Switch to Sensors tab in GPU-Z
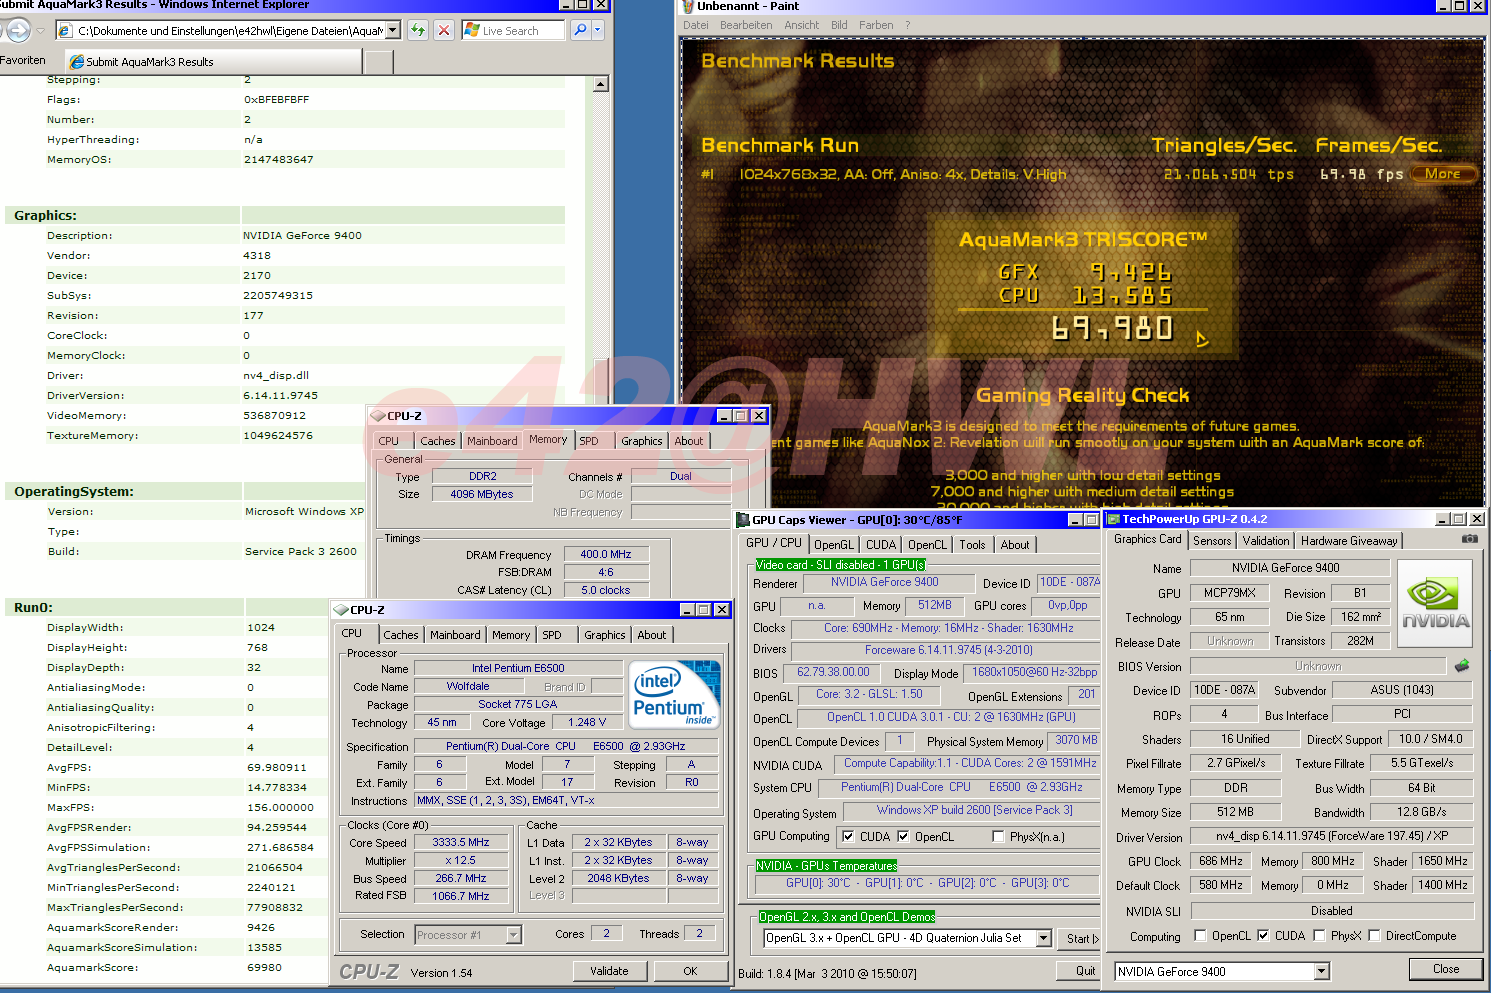 click(x=1212, y=541)
